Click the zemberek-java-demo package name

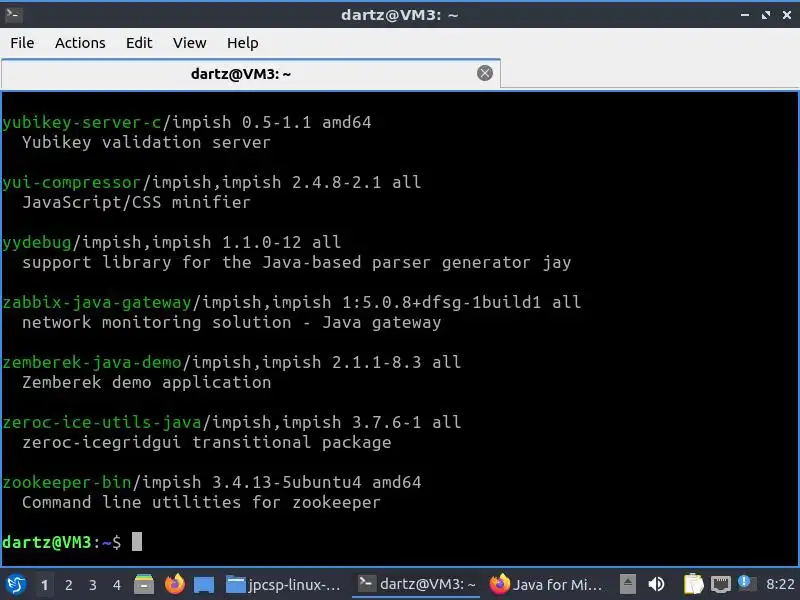pos(92,363)
